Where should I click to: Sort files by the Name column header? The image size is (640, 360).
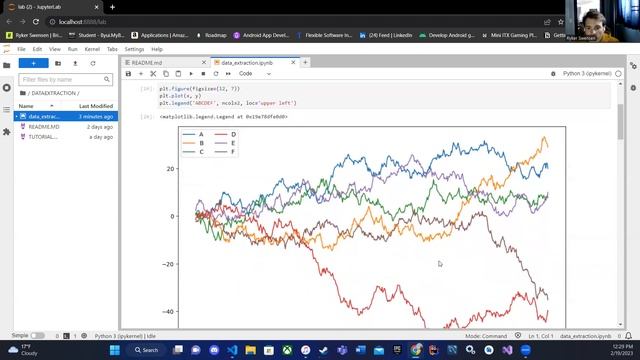pos(26,106)
